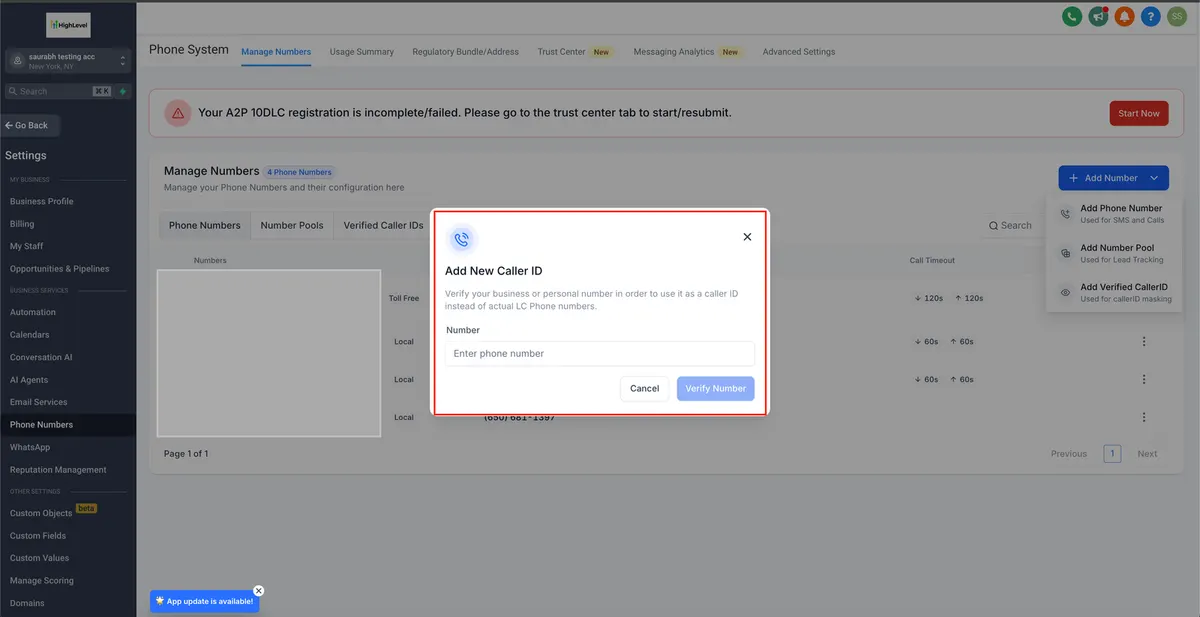Open the megaphone announcements icon
The height and width of the screenshot is (617, 1200).
click(1099, 17)
